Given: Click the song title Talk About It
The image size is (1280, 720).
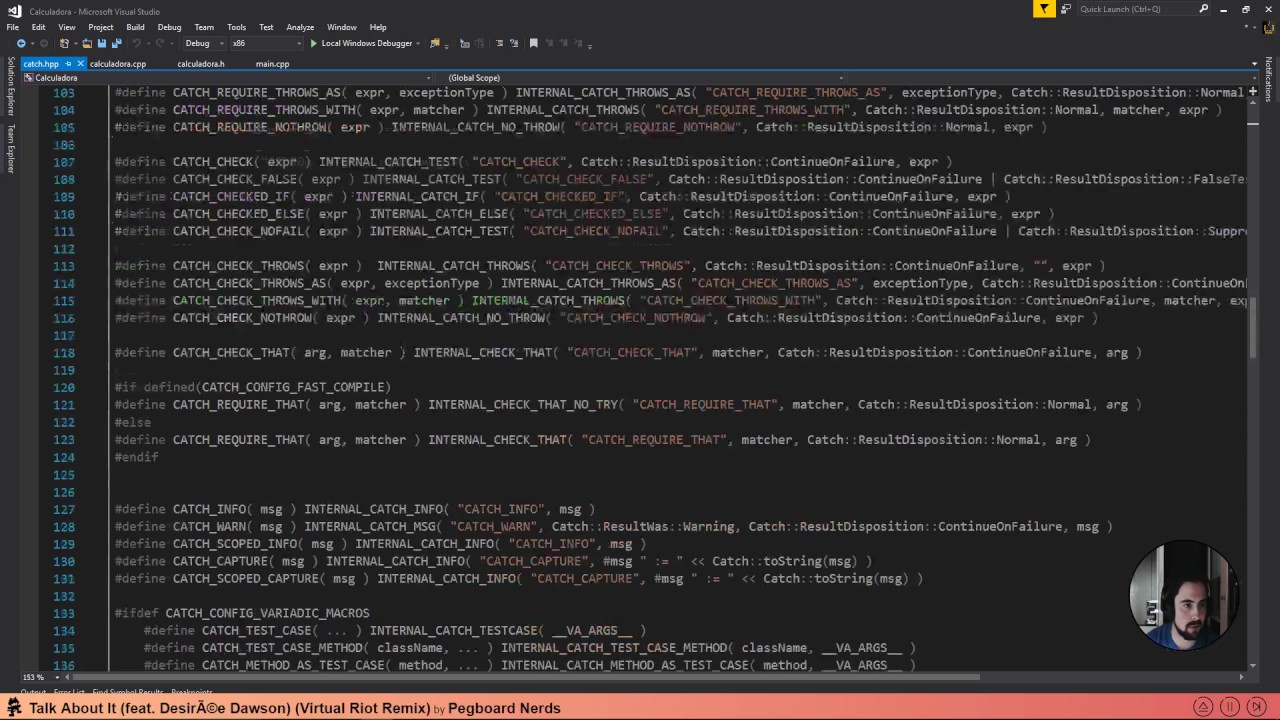Looking at the screenshot, I should click(x=230, y=708).
